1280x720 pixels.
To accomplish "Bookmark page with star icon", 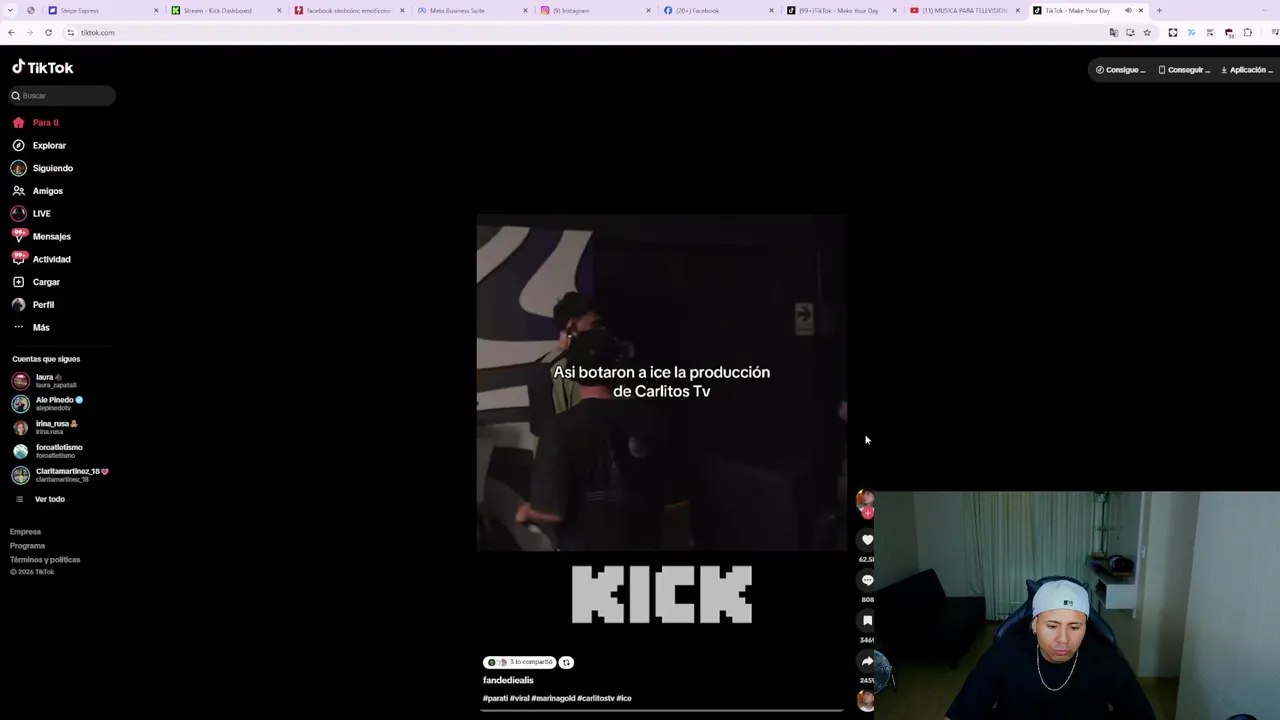I will 1147,32.
